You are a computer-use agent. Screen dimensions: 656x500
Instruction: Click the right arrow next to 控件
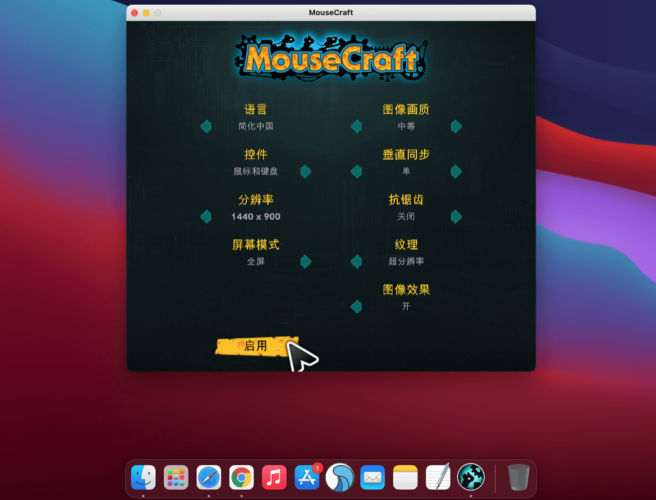tap(306, 171)
